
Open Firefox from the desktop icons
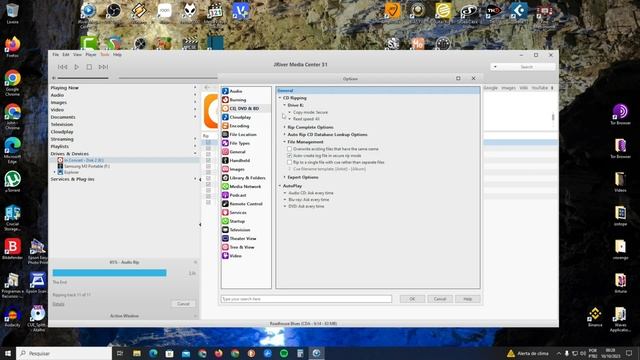12,47
